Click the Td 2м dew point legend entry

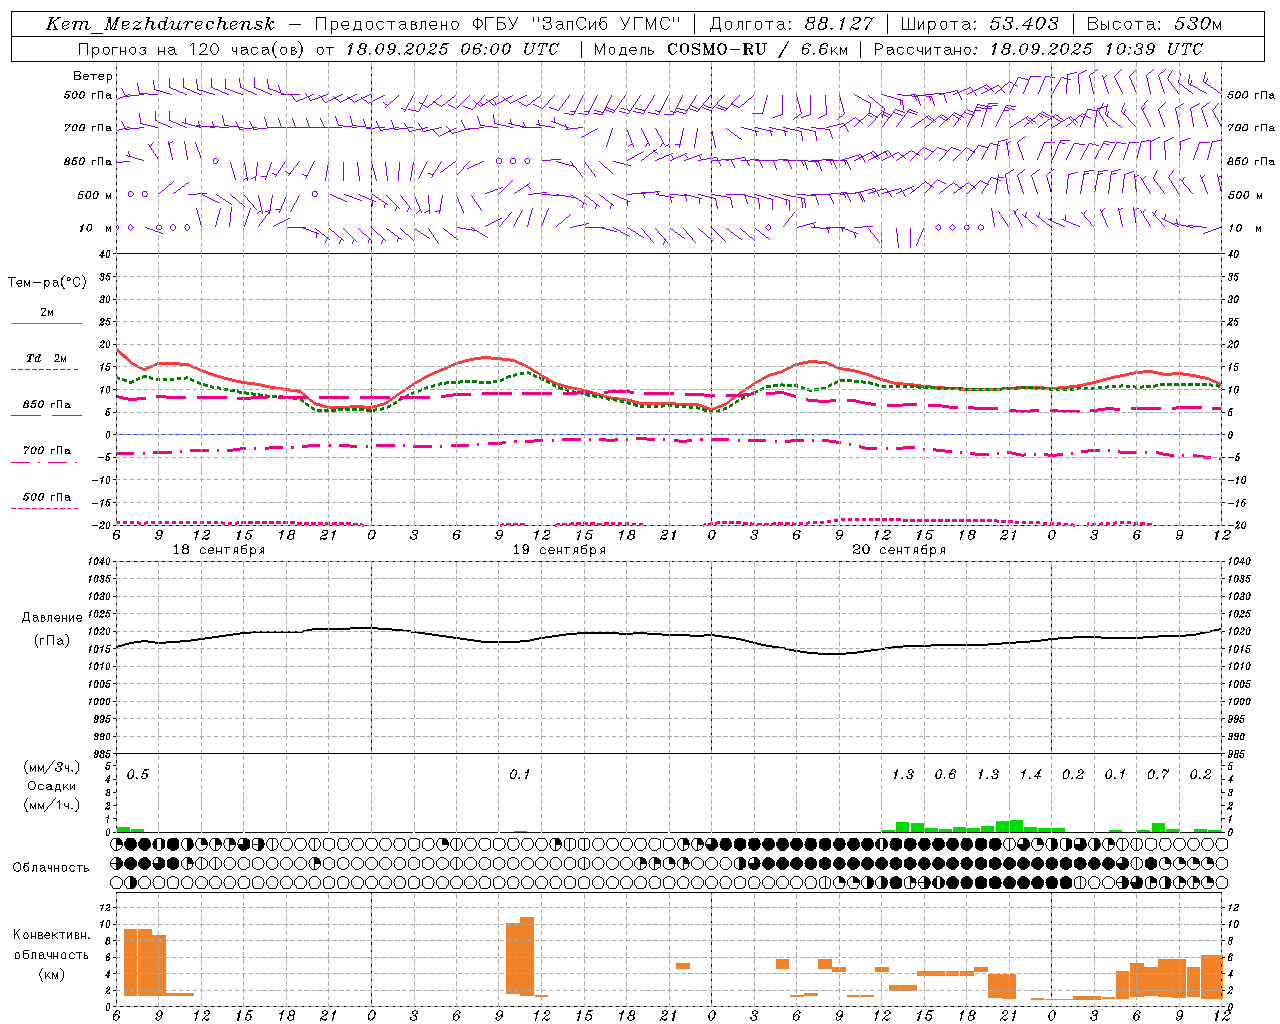tap(46, 358)
